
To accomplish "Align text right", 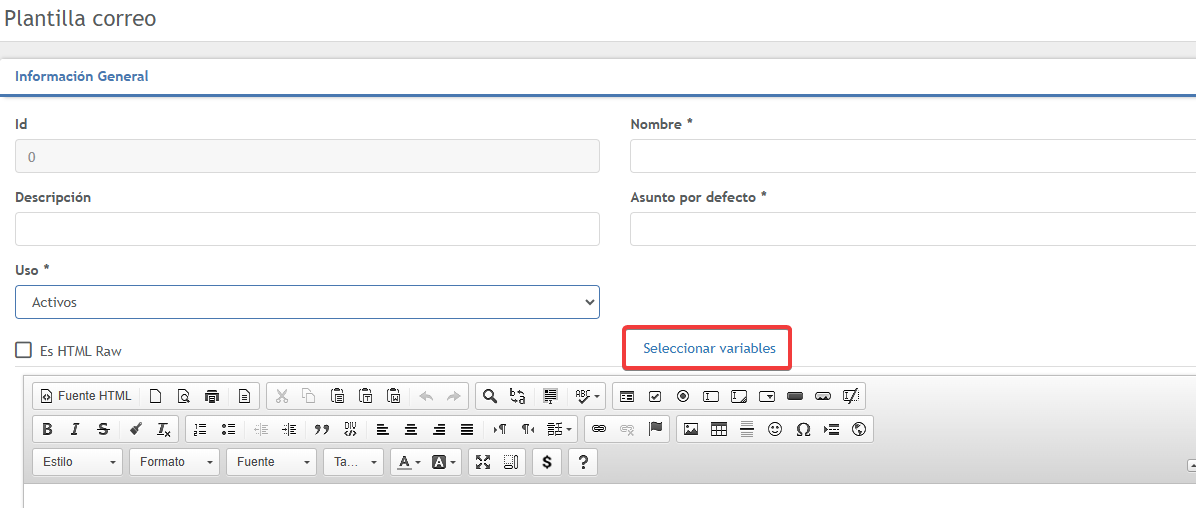I will pyautogui.click(x=439, y=429).
